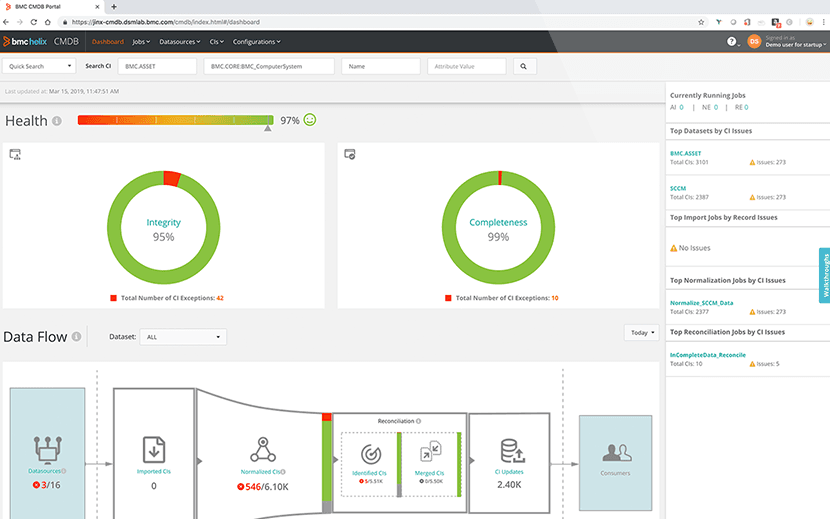Click the Integrity panel icon
Screen dimensions: 830x519
15,154
